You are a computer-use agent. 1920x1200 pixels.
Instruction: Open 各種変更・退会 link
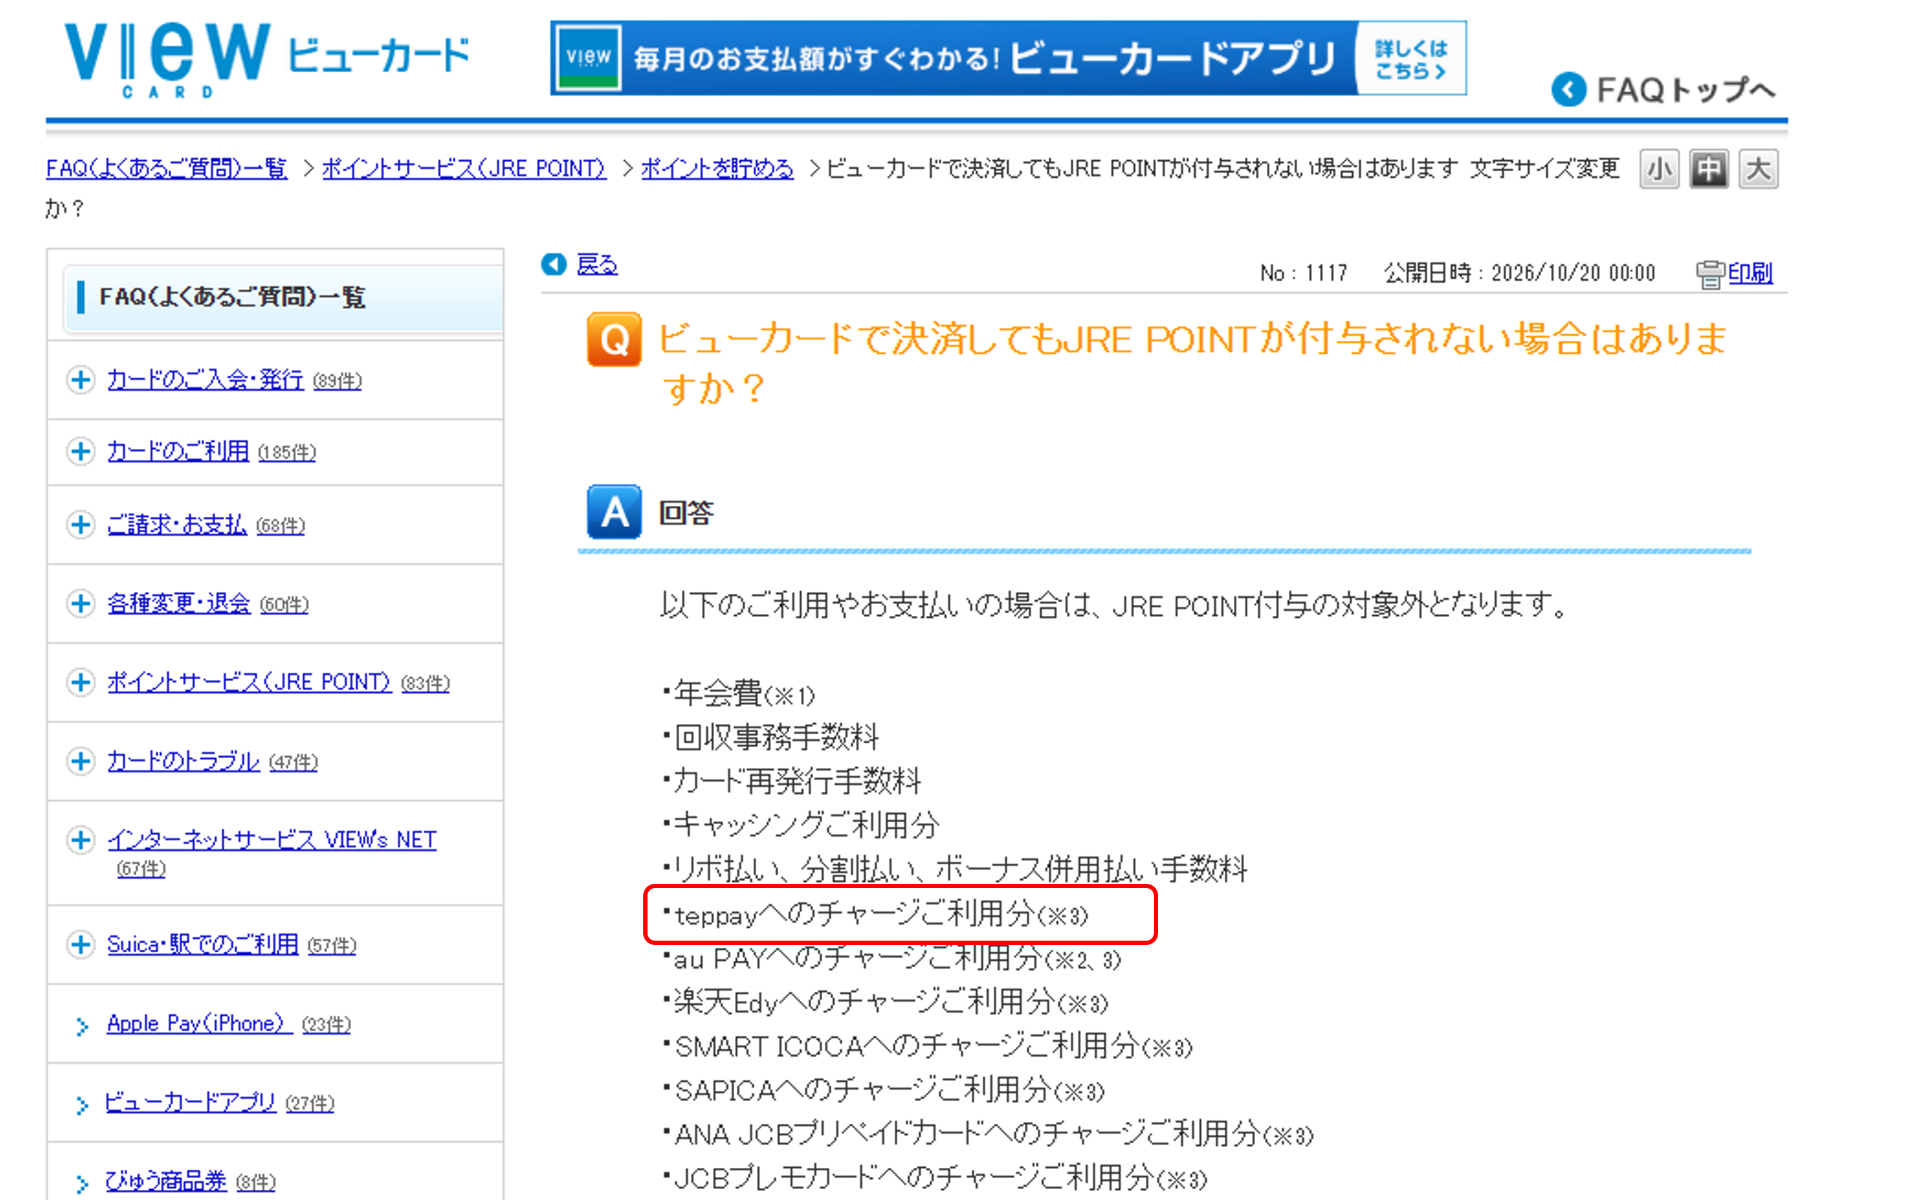(x=179, y=603)
